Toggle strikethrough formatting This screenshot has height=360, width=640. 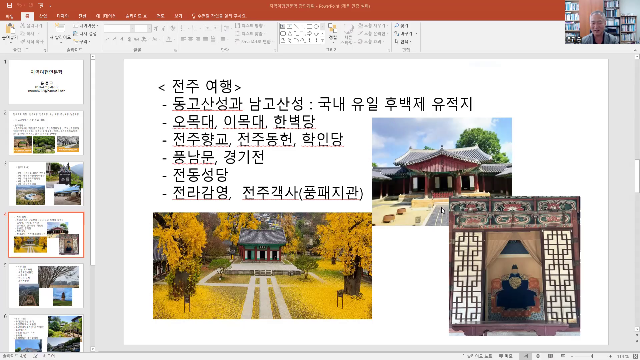tap(137, 39)
